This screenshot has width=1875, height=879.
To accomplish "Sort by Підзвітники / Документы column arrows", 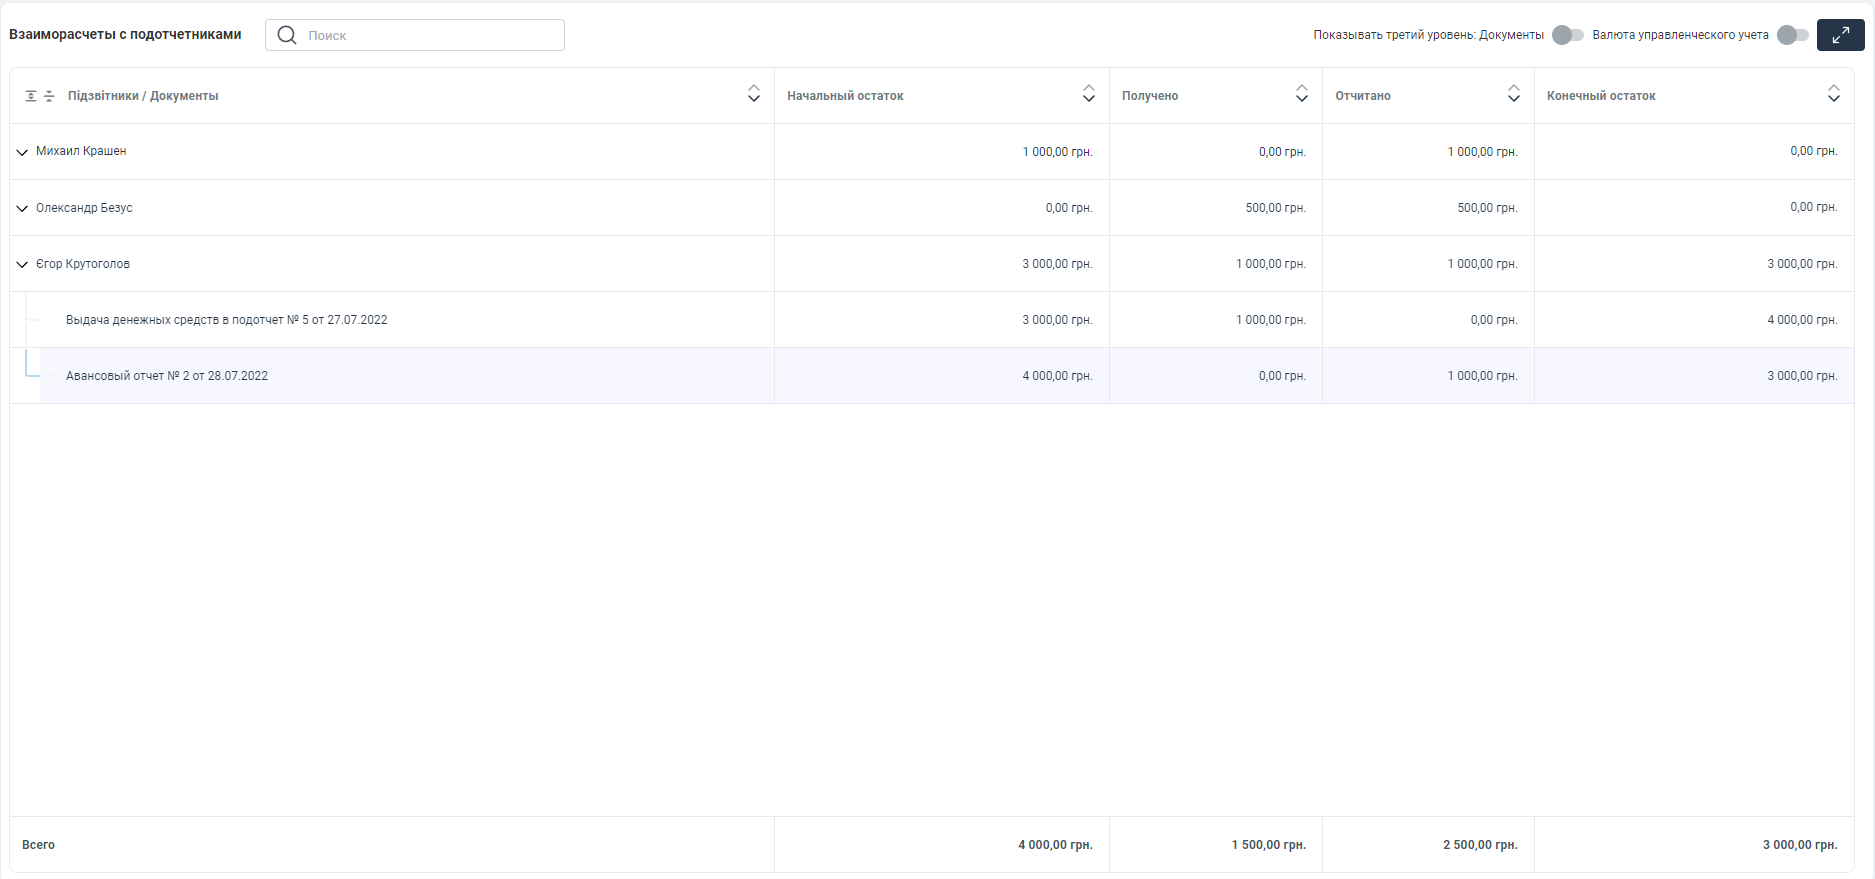I will pos(754,94).
